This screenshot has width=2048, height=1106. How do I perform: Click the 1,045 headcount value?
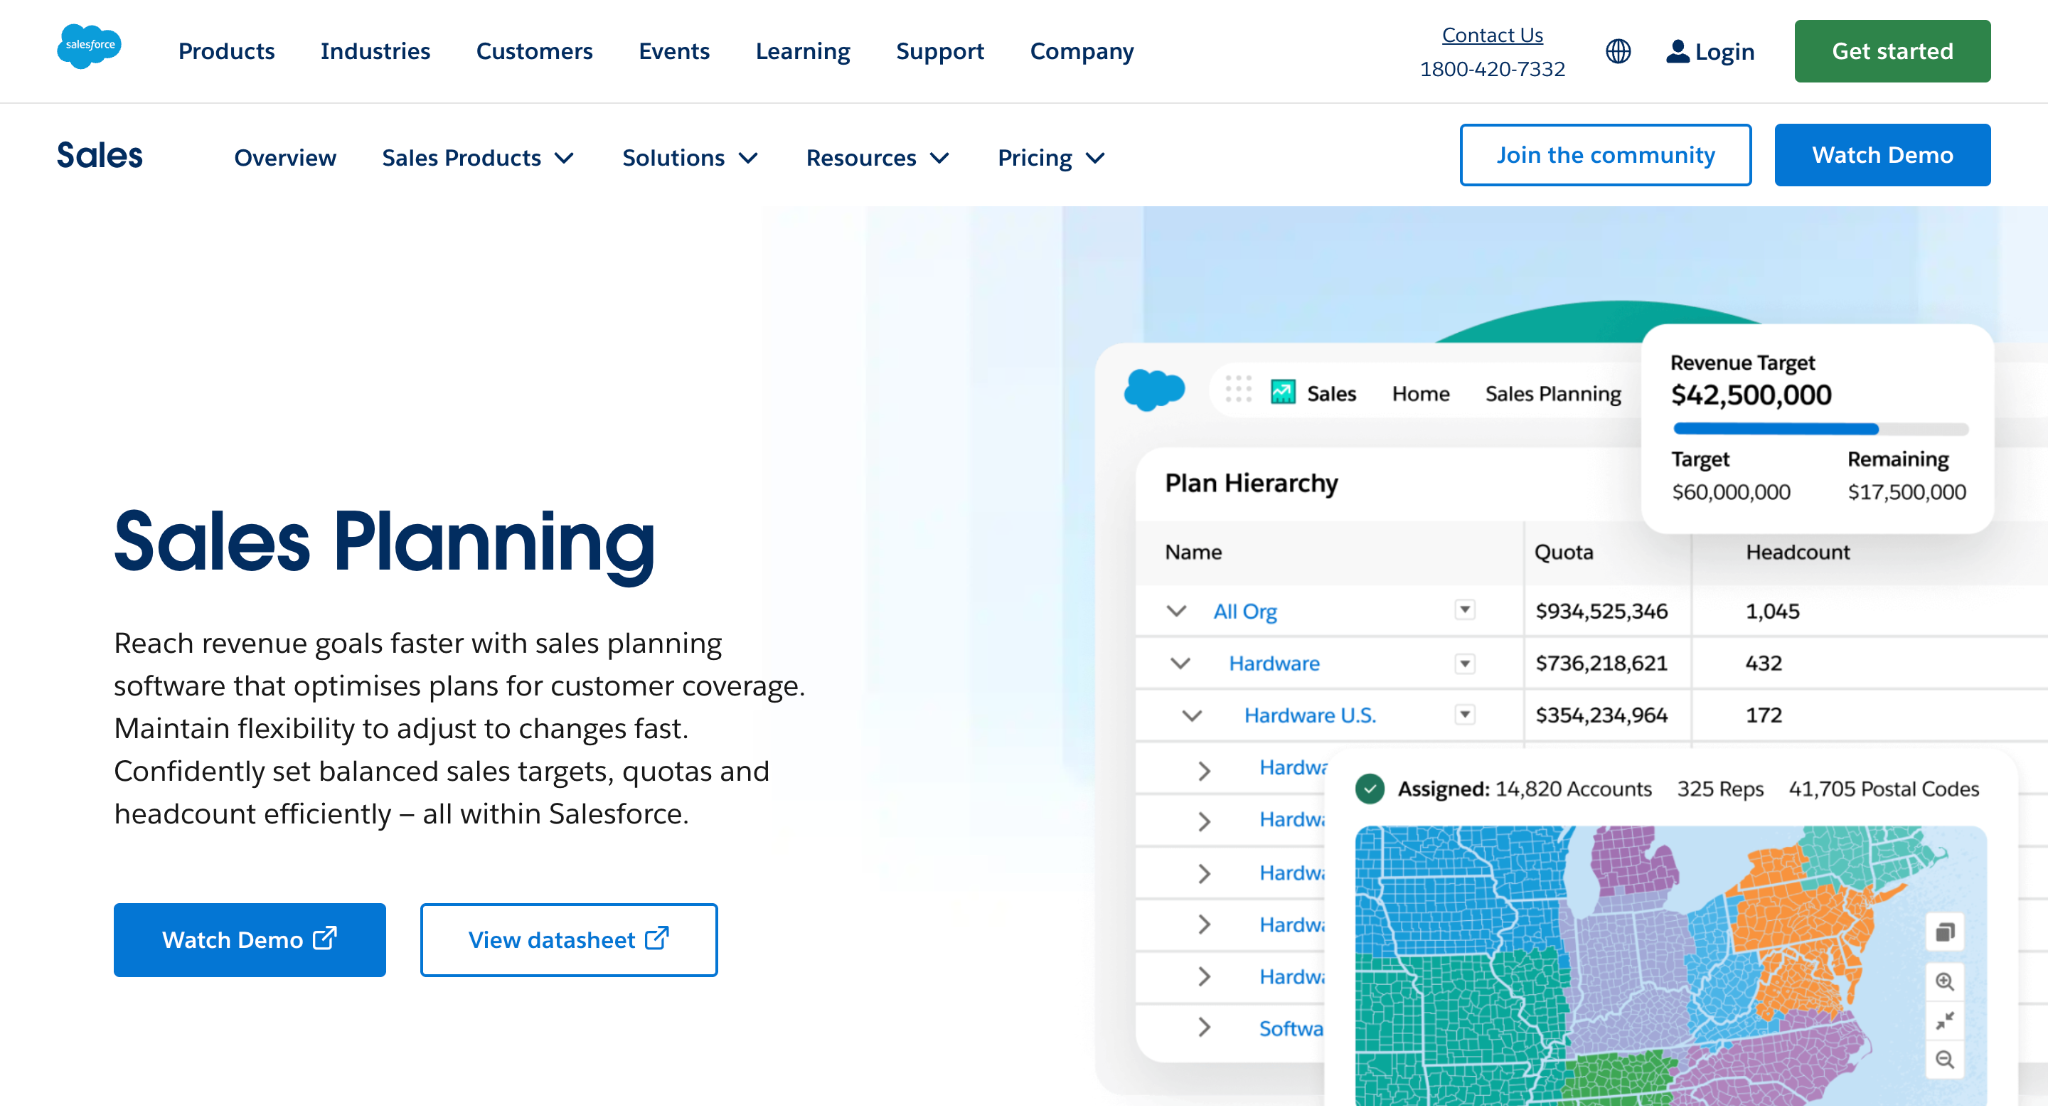(x=1772, y=611)
